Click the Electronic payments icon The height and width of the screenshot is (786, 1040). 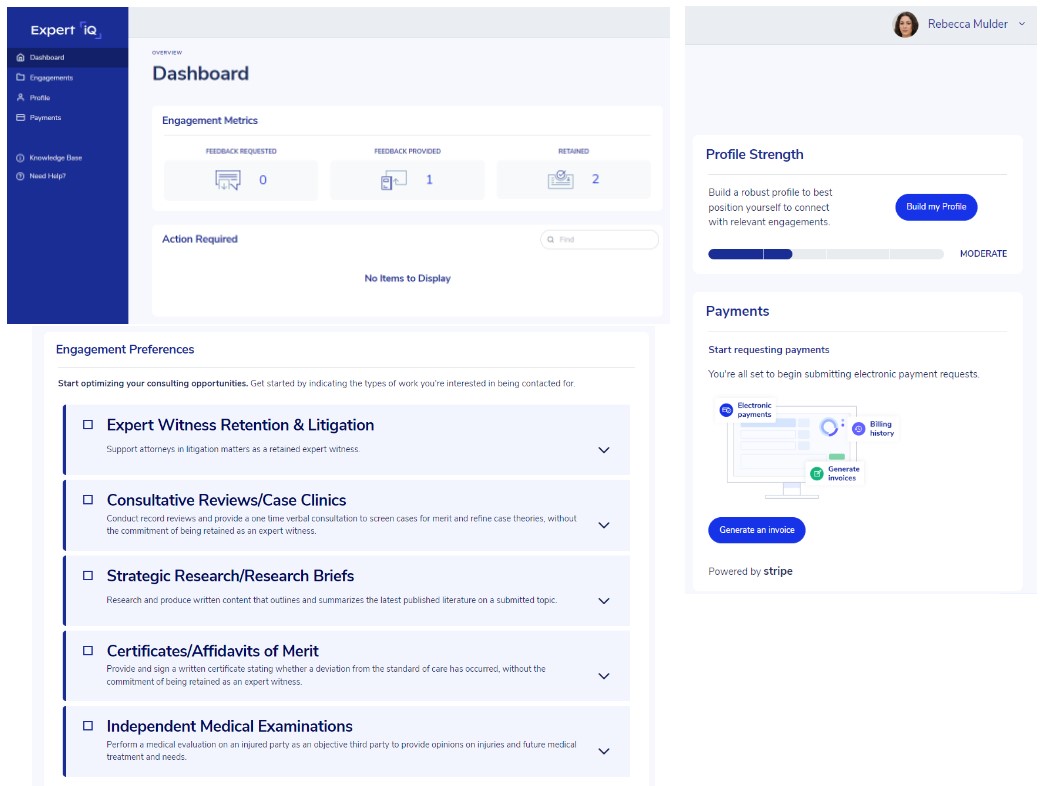click(x=726, y=410)
